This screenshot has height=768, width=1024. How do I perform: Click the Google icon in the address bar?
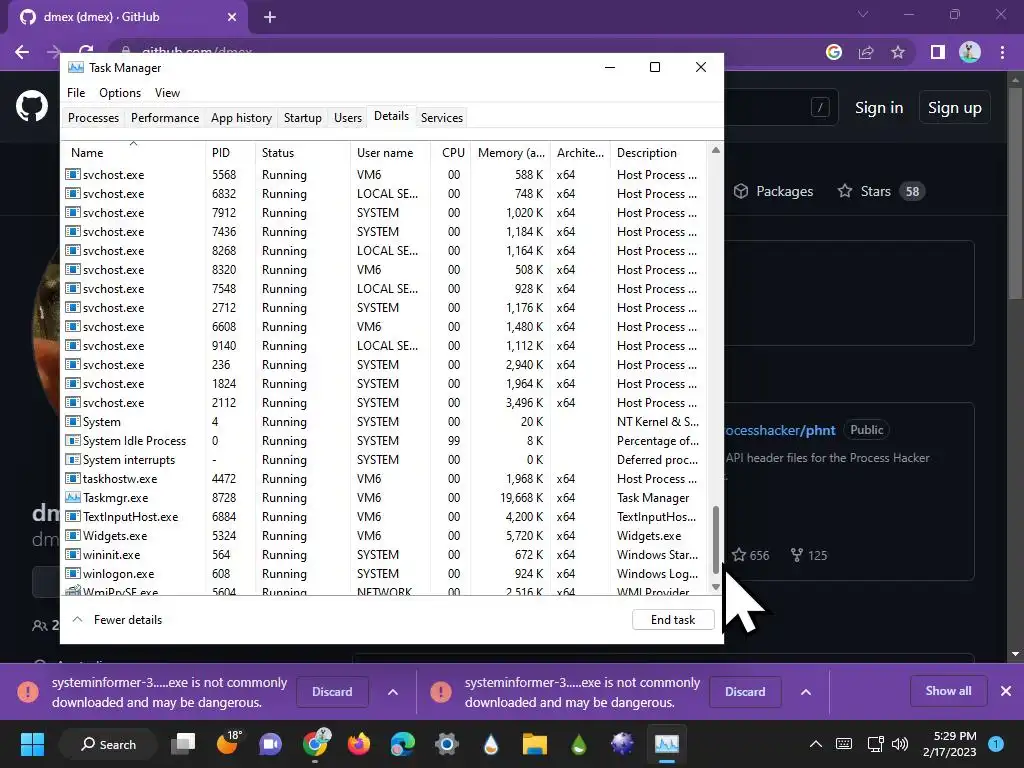834,52
